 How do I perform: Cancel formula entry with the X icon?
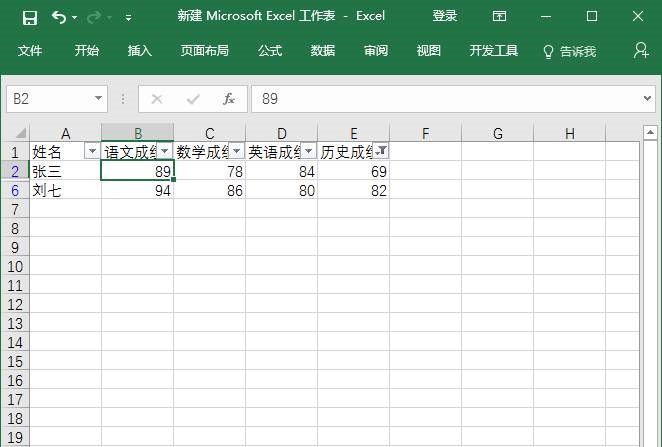pos(157,99)
